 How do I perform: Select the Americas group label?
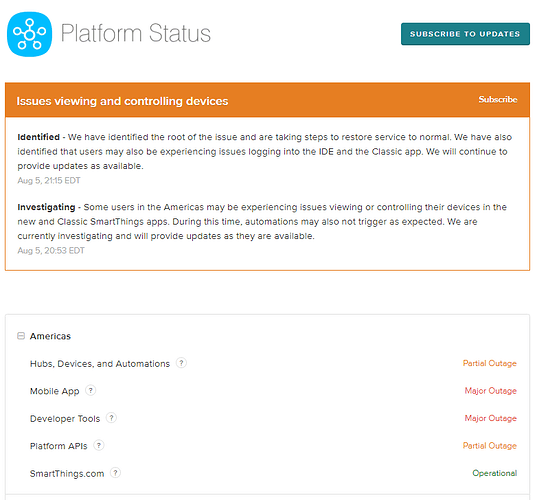tap(50, 336)
